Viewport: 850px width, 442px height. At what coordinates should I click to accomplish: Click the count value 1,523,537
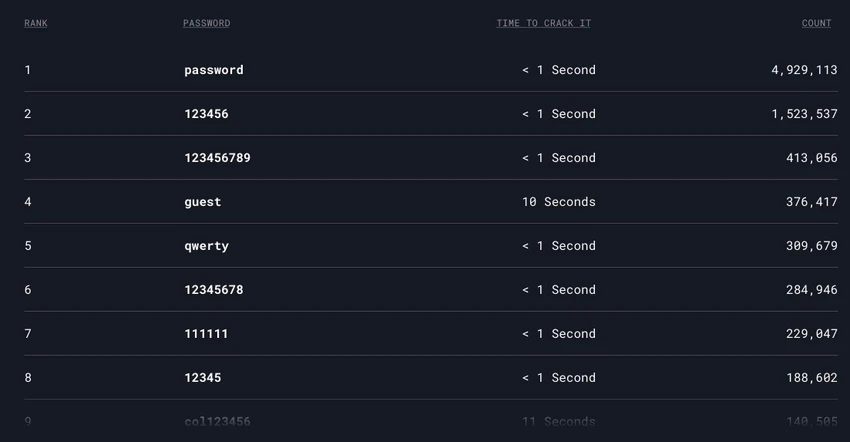[804, 114]
